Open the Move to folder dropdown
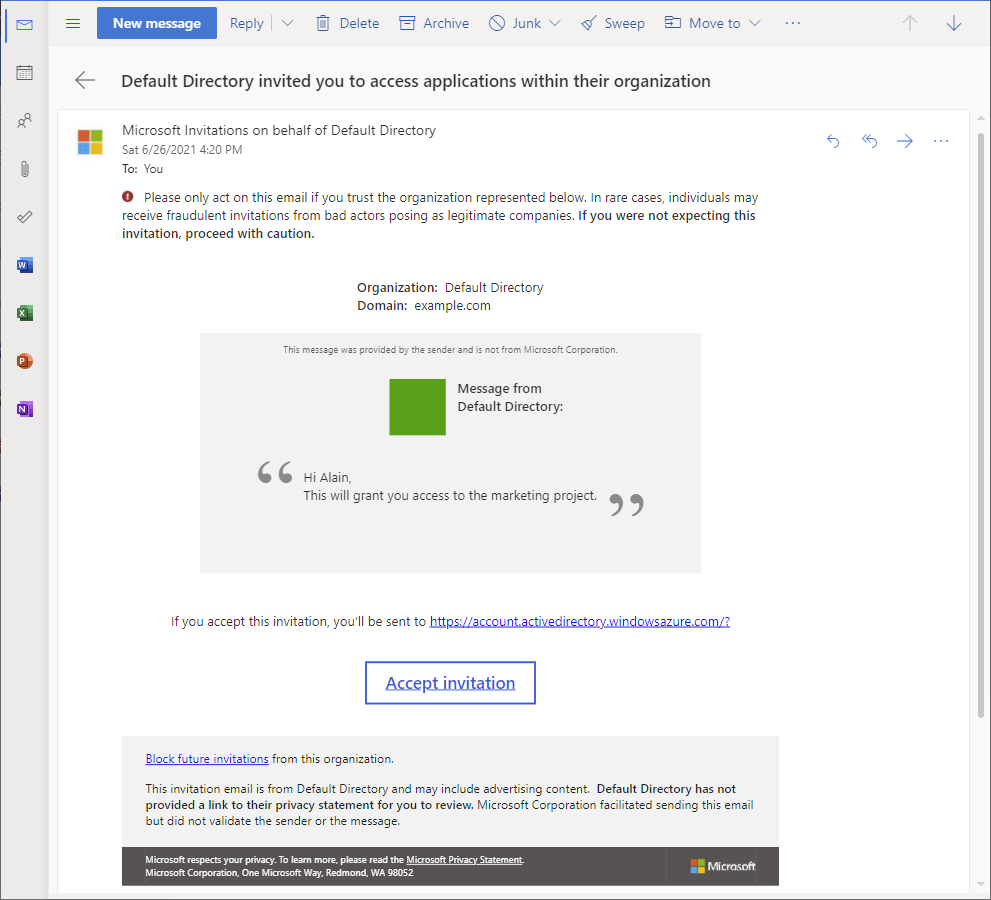Viewport: 991px width, 900px height. coord(755,22)
